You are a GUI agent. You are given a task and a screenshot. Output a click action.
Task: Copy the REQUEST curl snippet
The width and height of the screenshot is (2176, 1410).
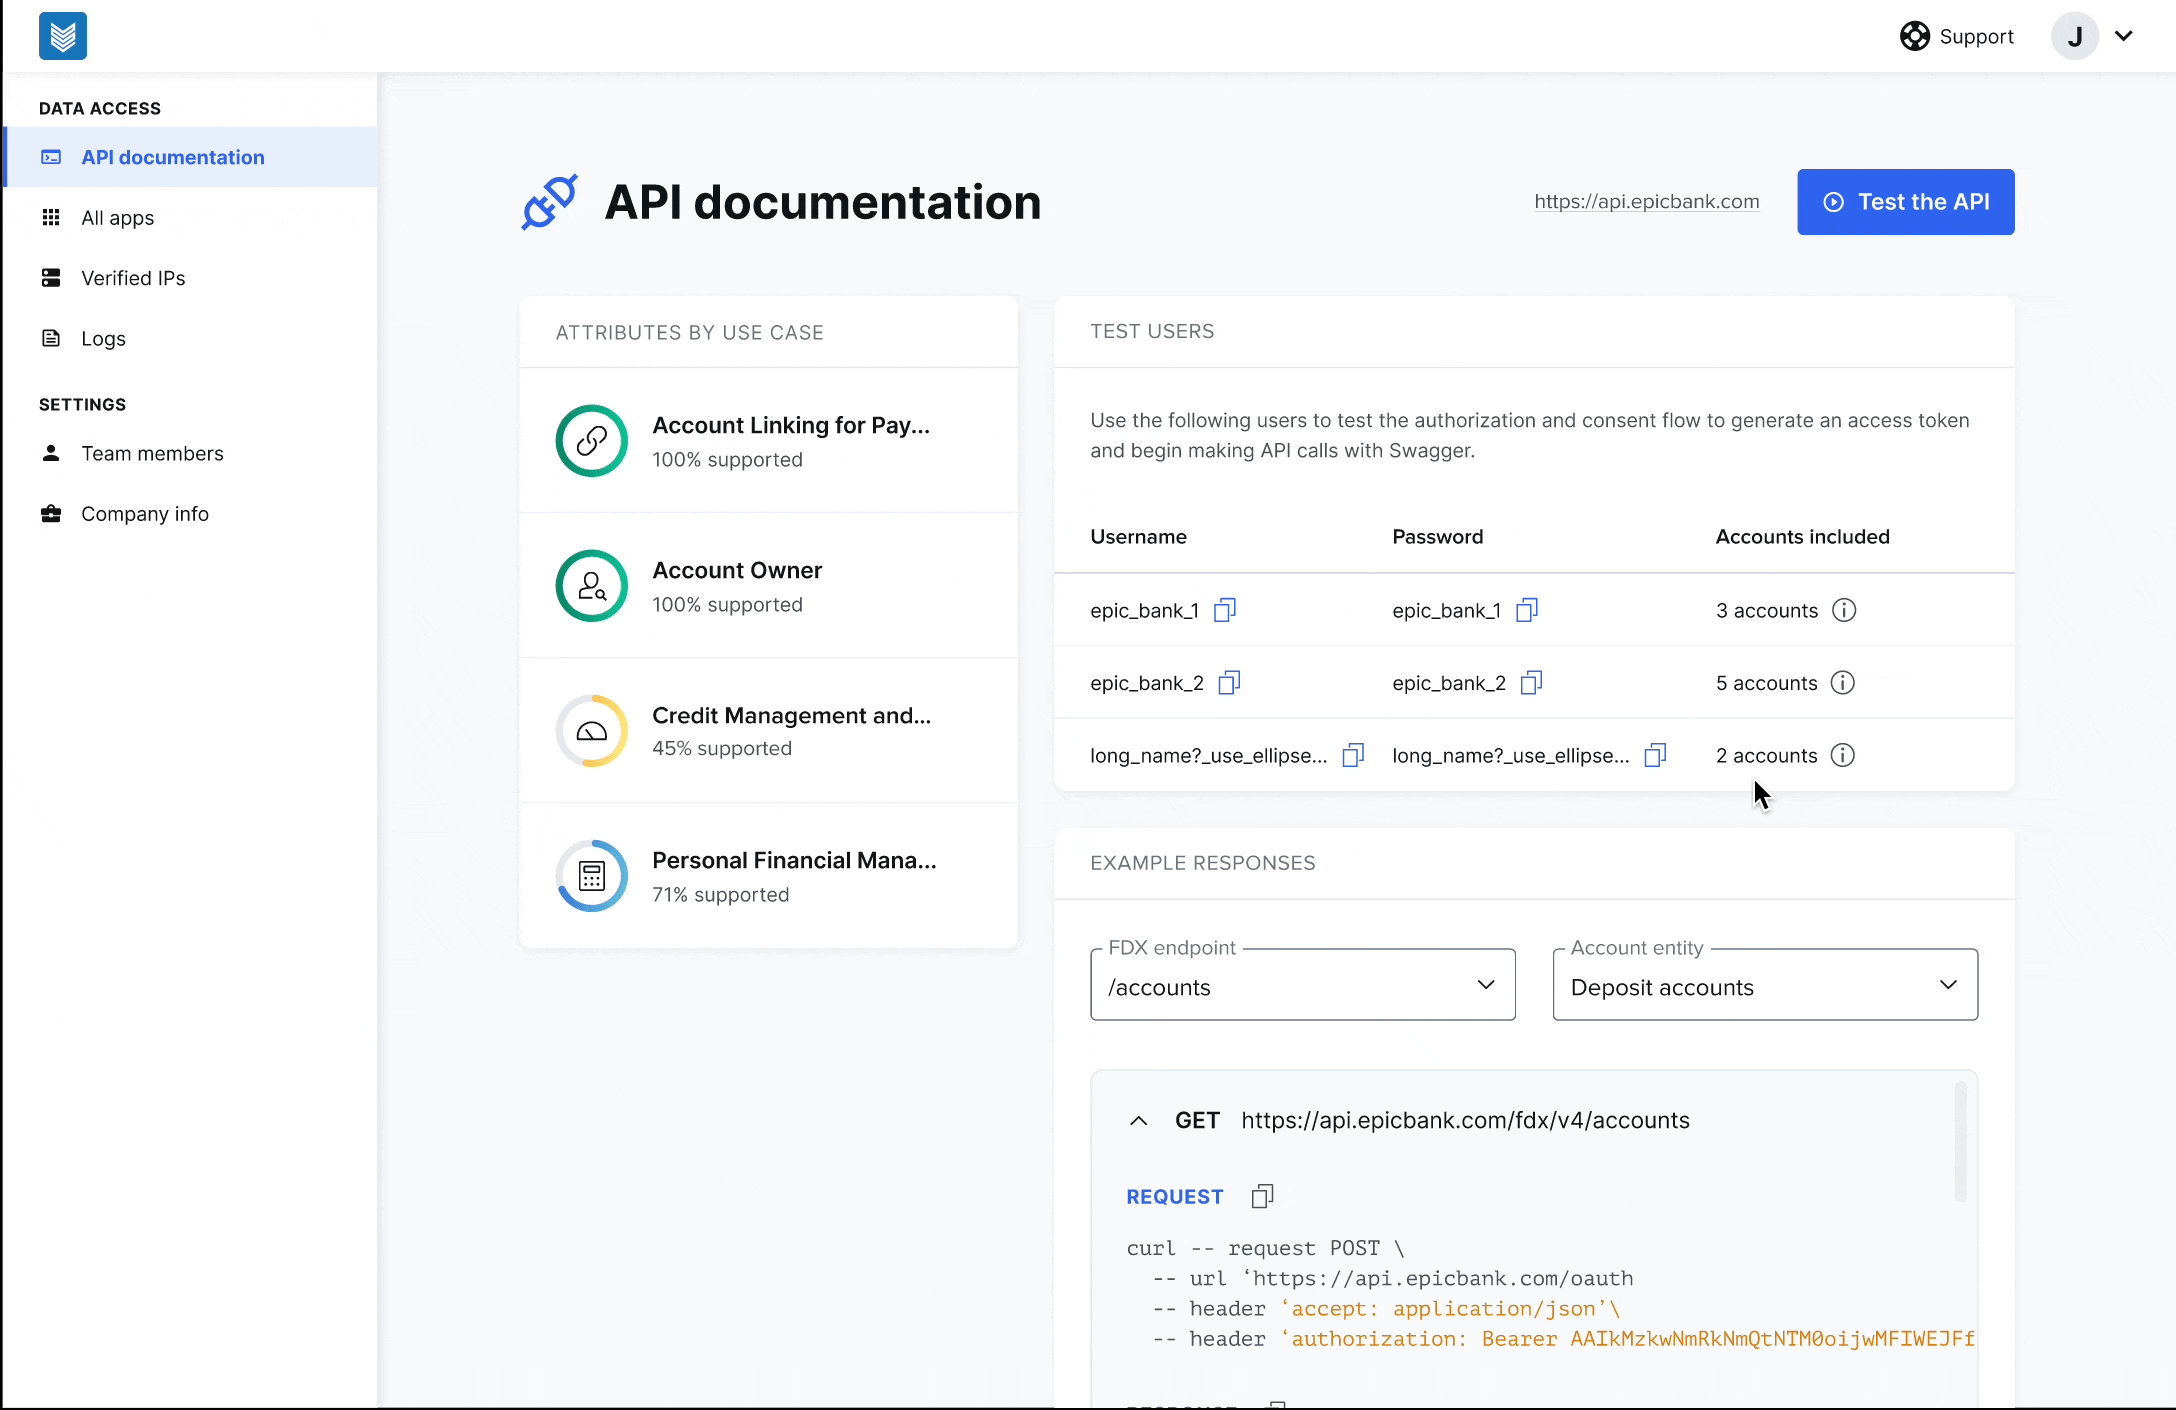tap(1262, 1196)
